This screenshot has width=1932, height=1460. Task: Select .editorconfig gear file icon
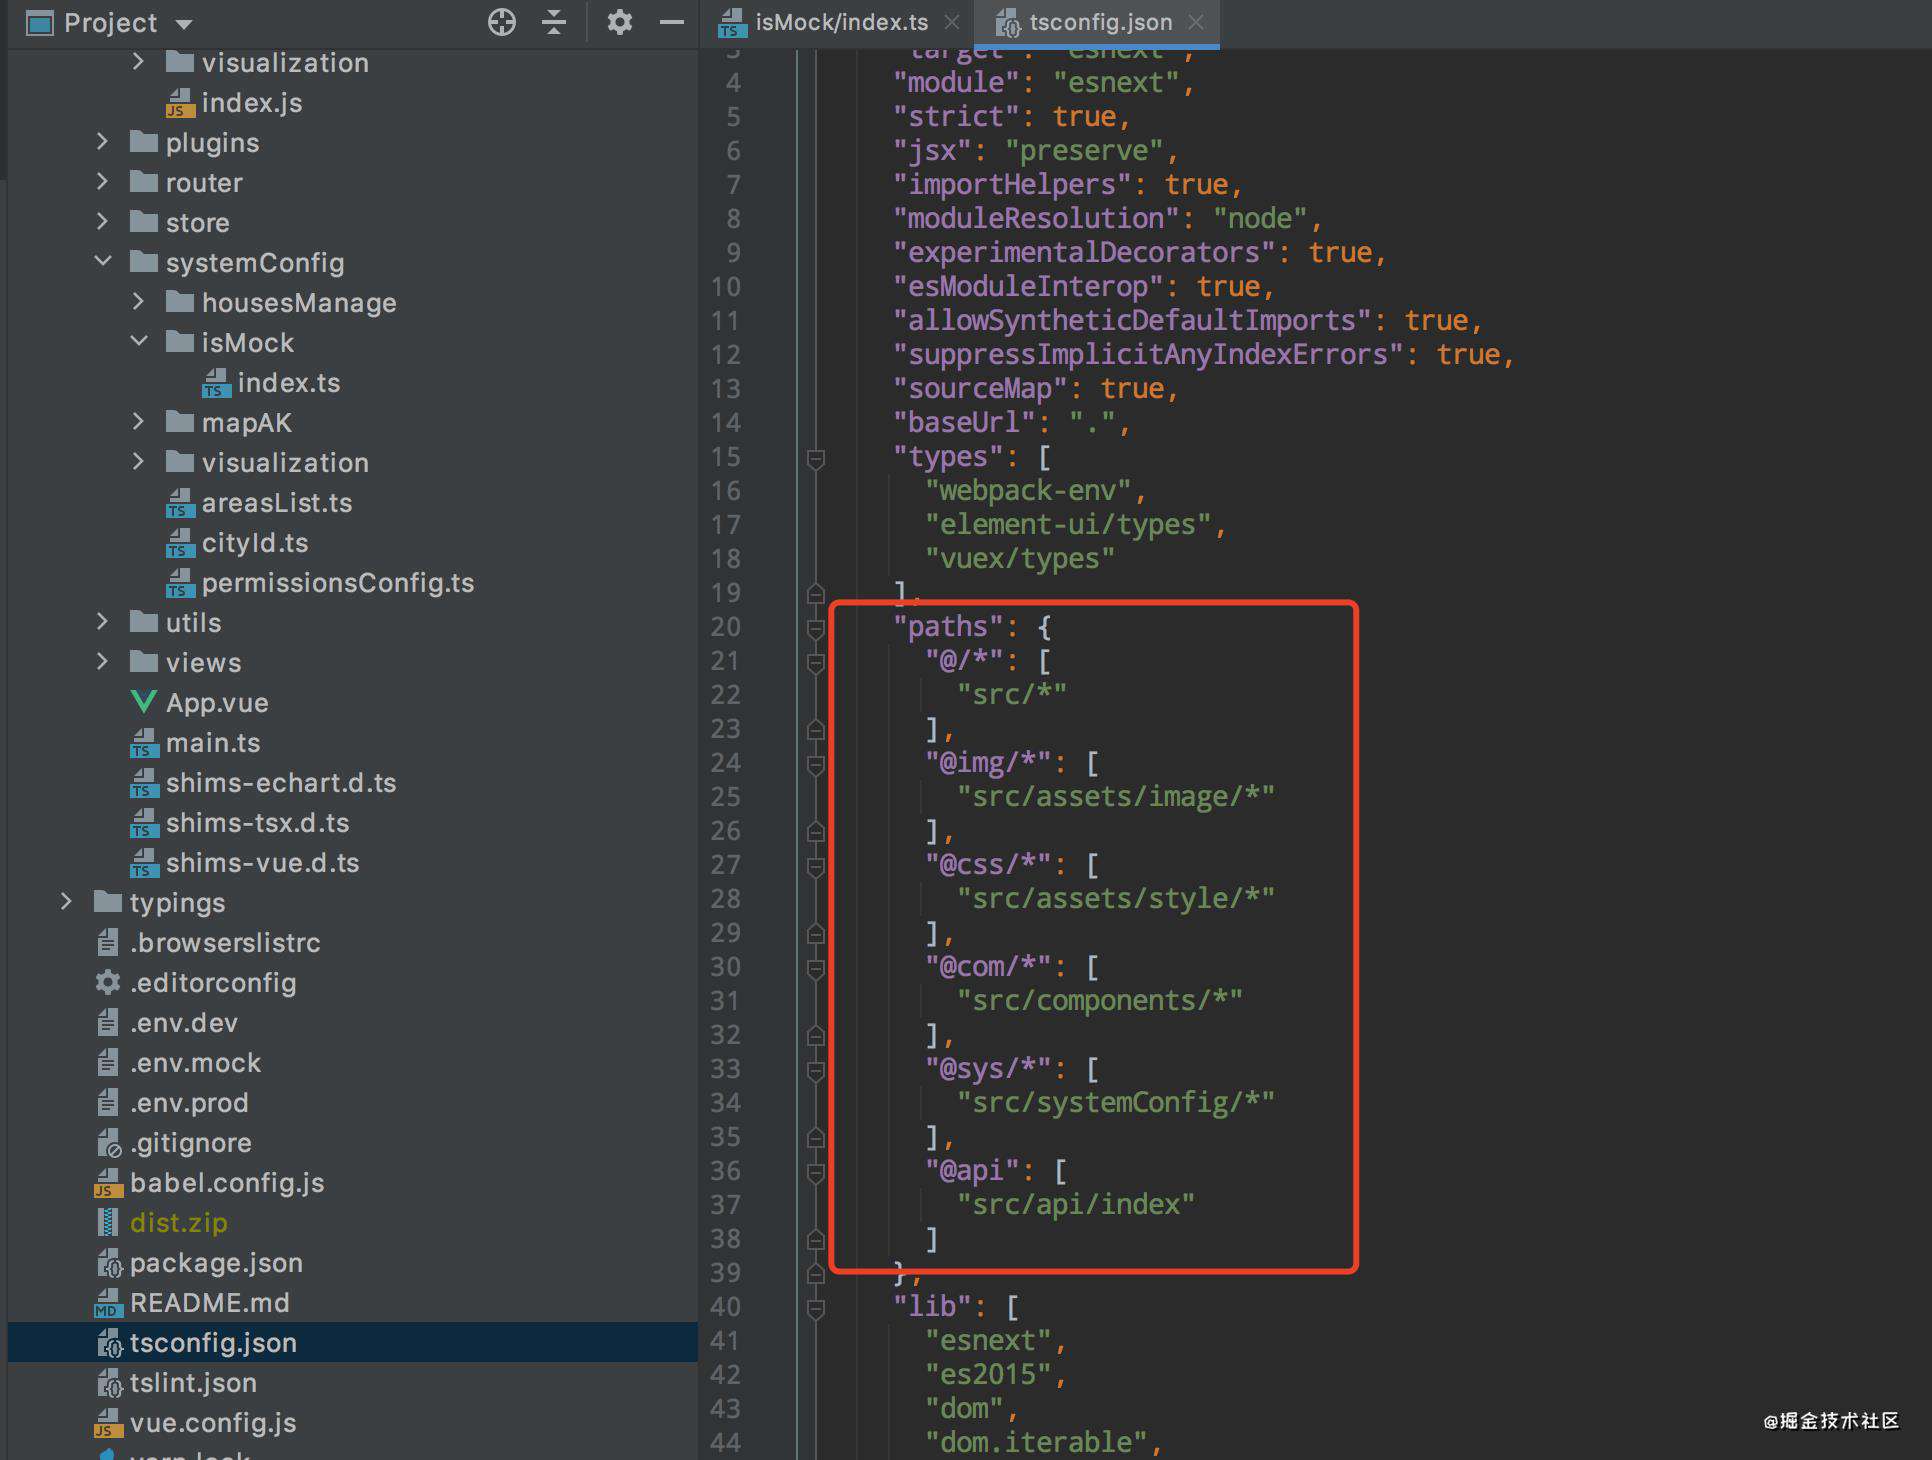pos(108,982)
